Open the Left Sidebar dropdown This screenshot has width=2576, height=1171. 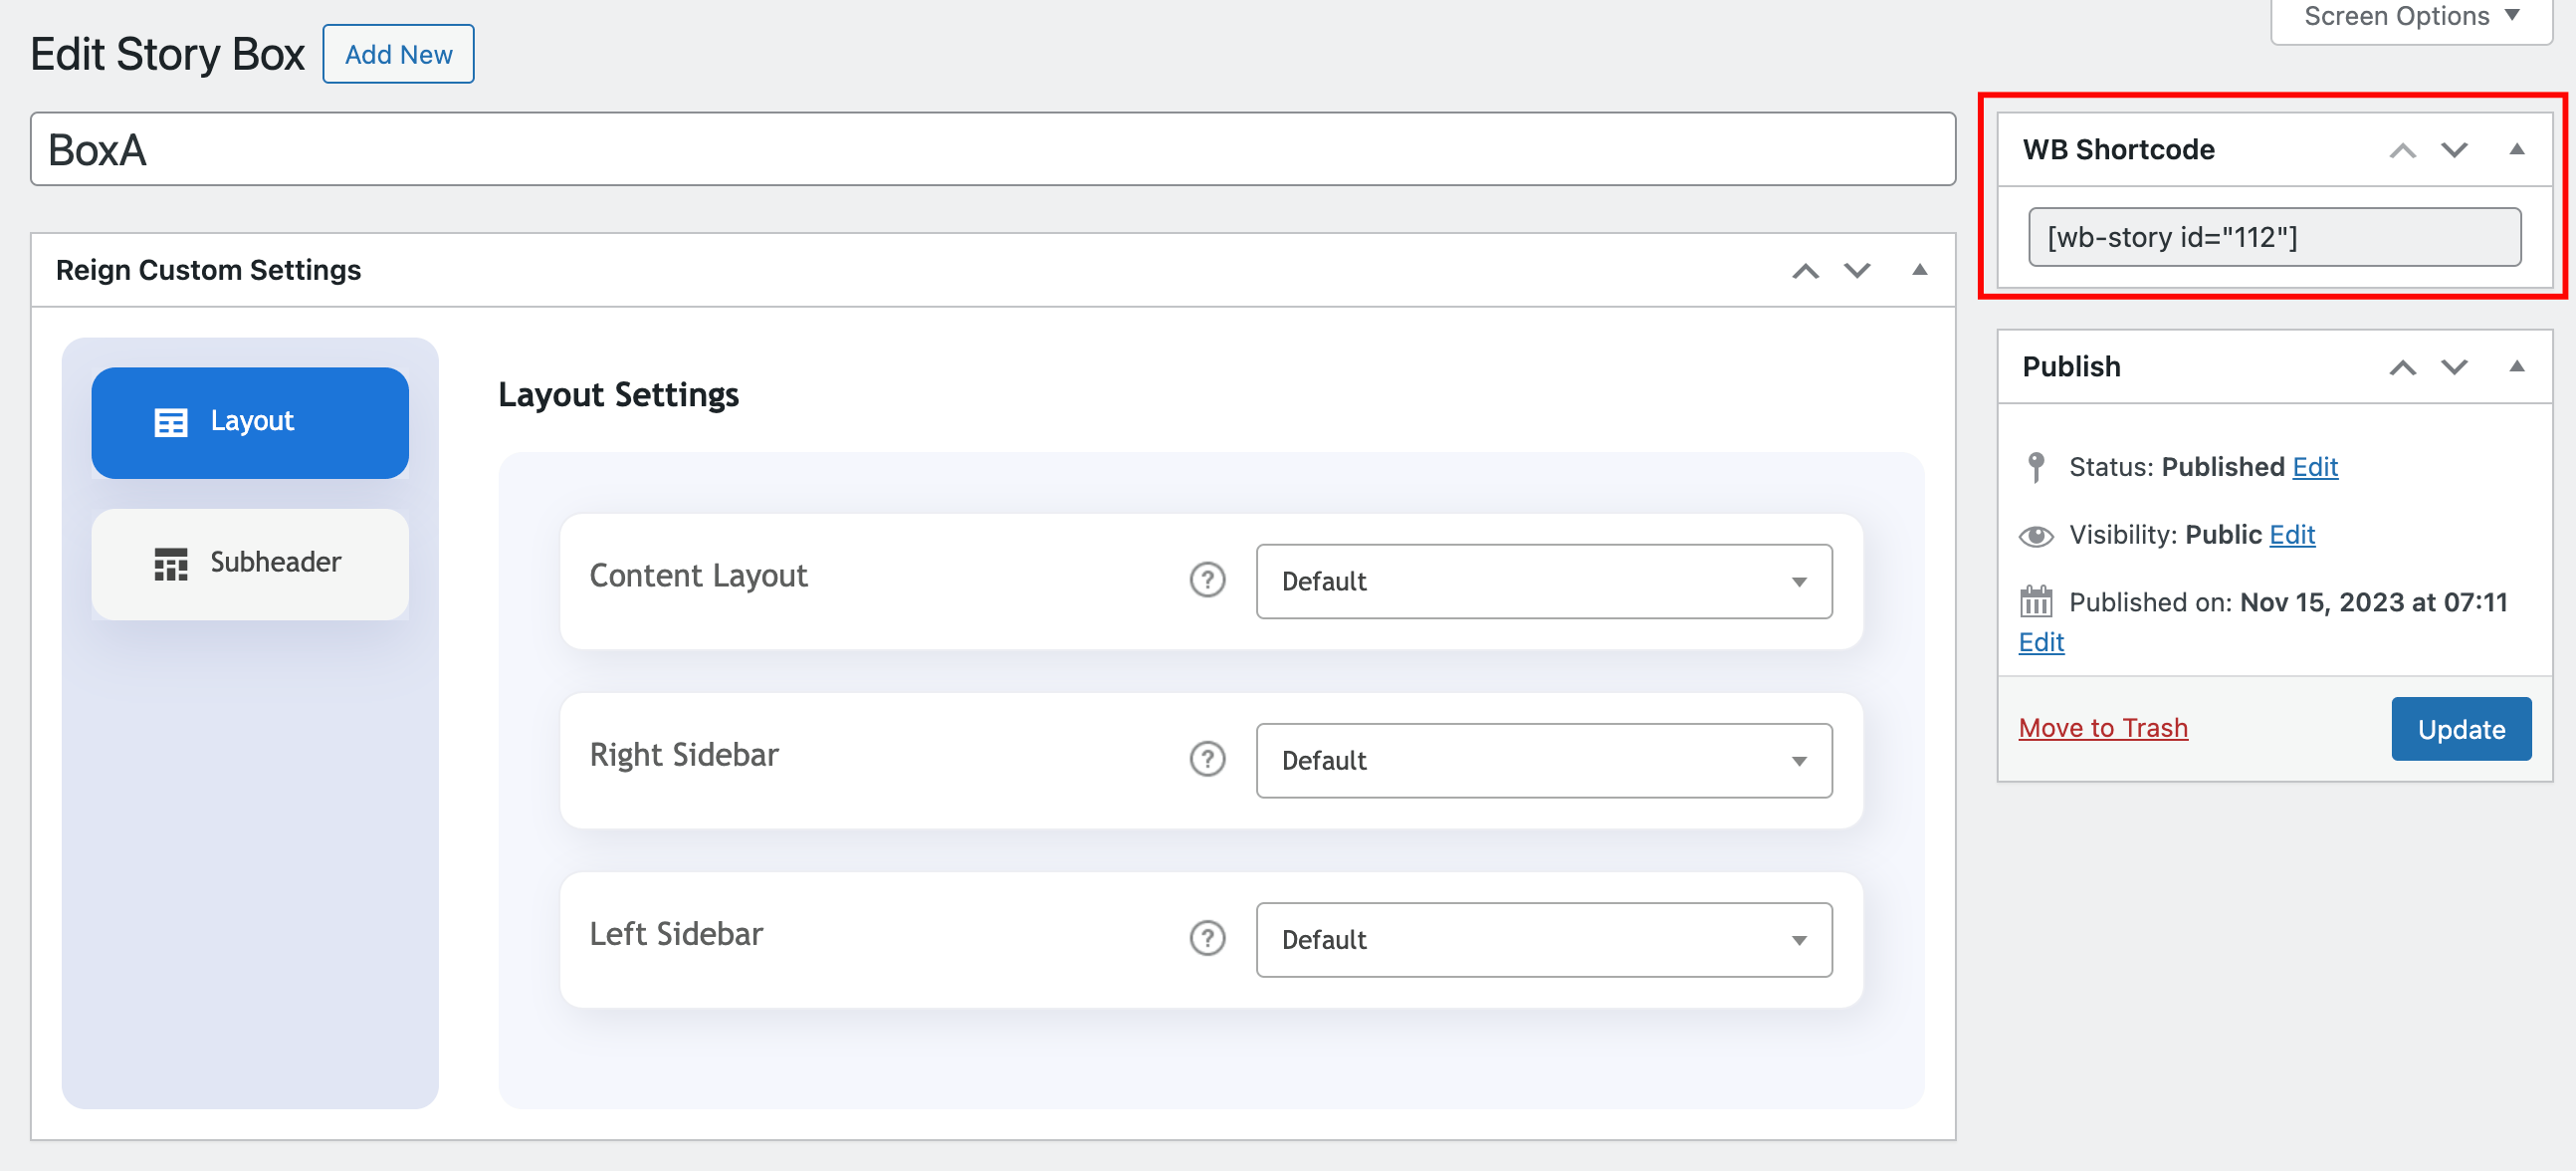(1543, 939)
